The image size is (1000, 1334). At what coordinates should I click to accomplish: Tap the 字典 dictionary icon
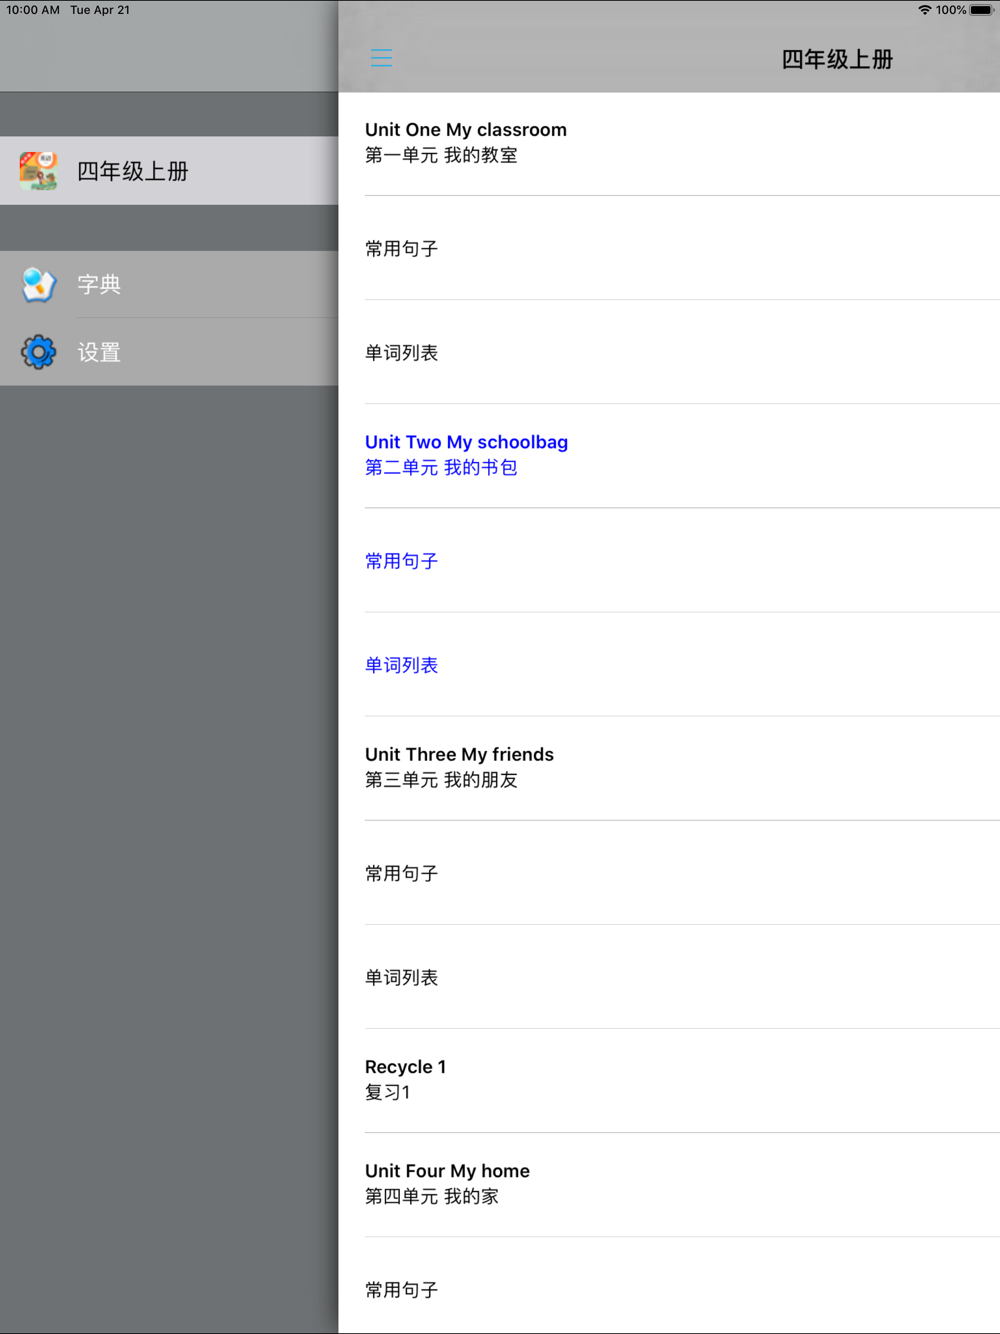(x=38, y=285)
